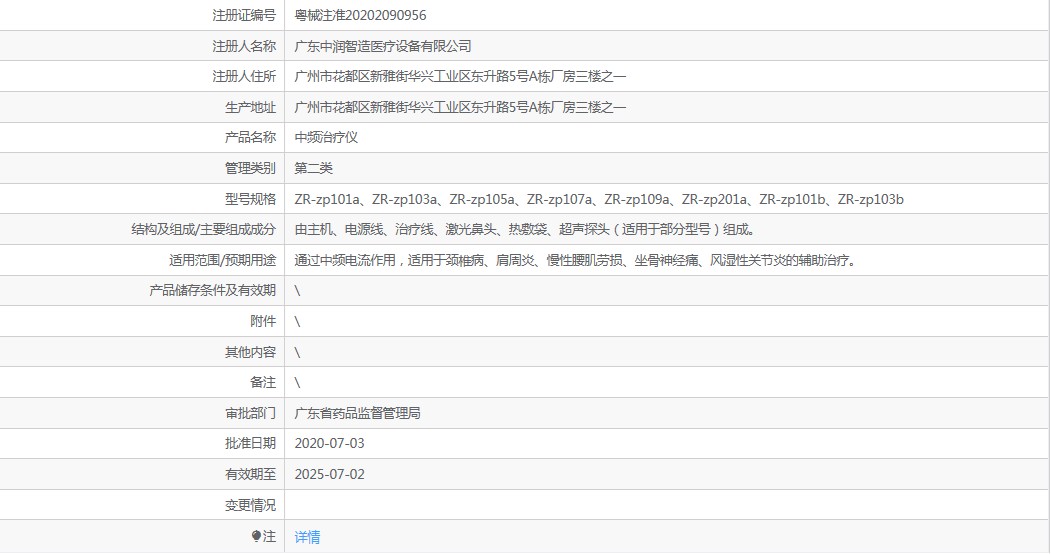Screen dimensions: 1051x555
Task: Click the intended use text starting 通过中频电流作用
Action: [576, 260]
